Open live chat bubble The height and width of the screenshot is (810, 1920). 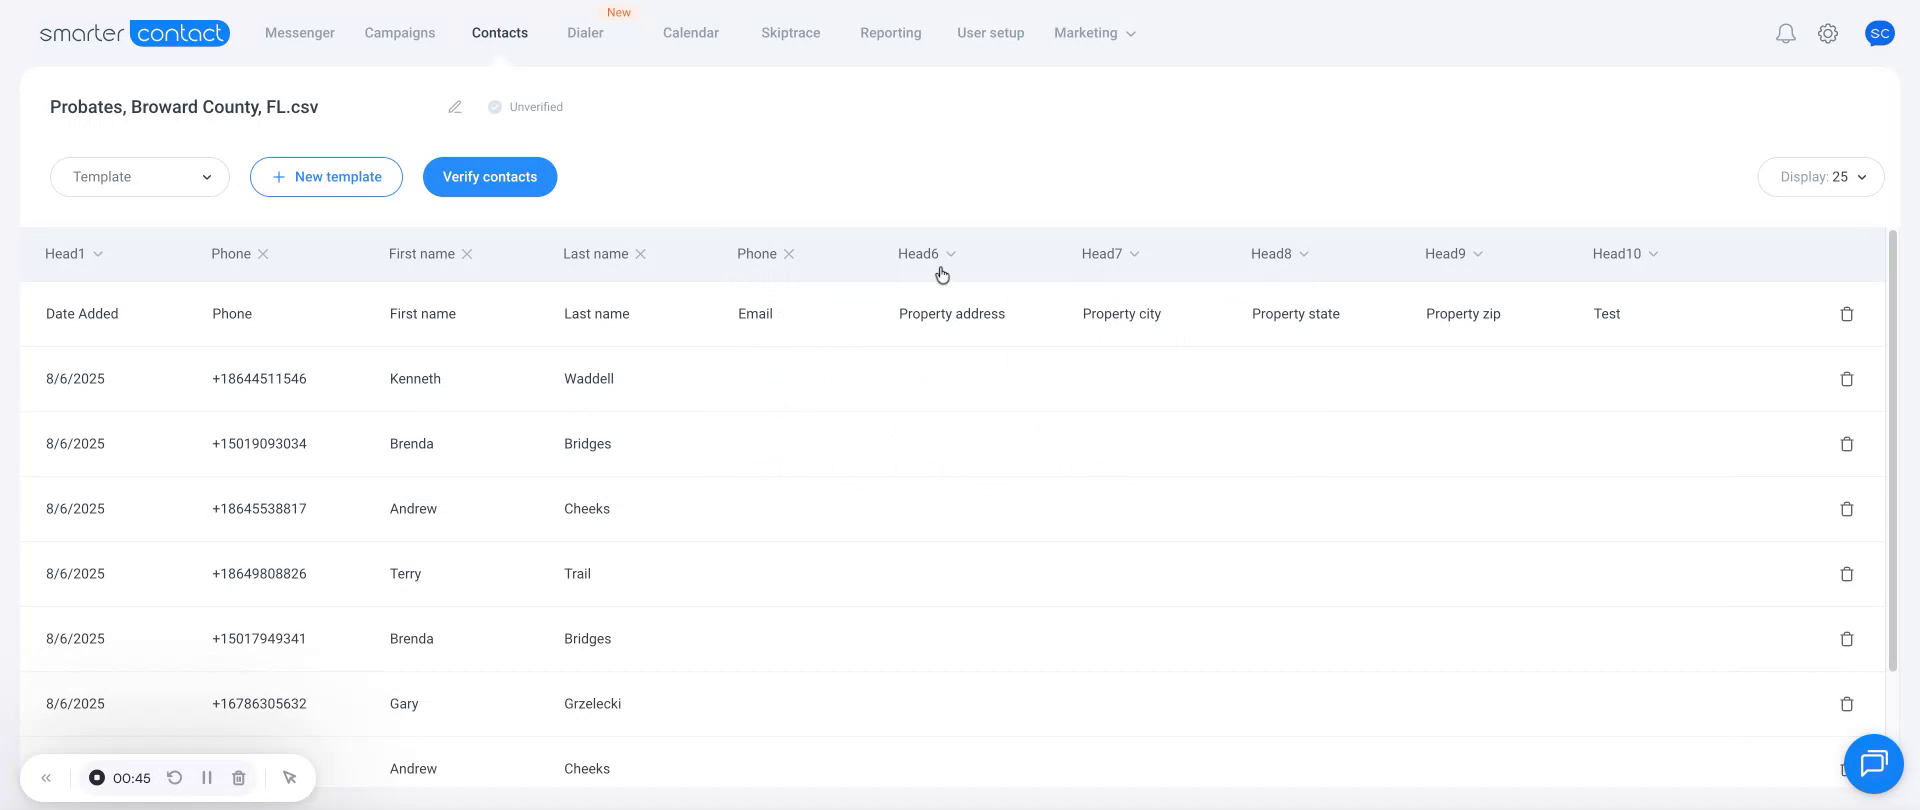1873,764
